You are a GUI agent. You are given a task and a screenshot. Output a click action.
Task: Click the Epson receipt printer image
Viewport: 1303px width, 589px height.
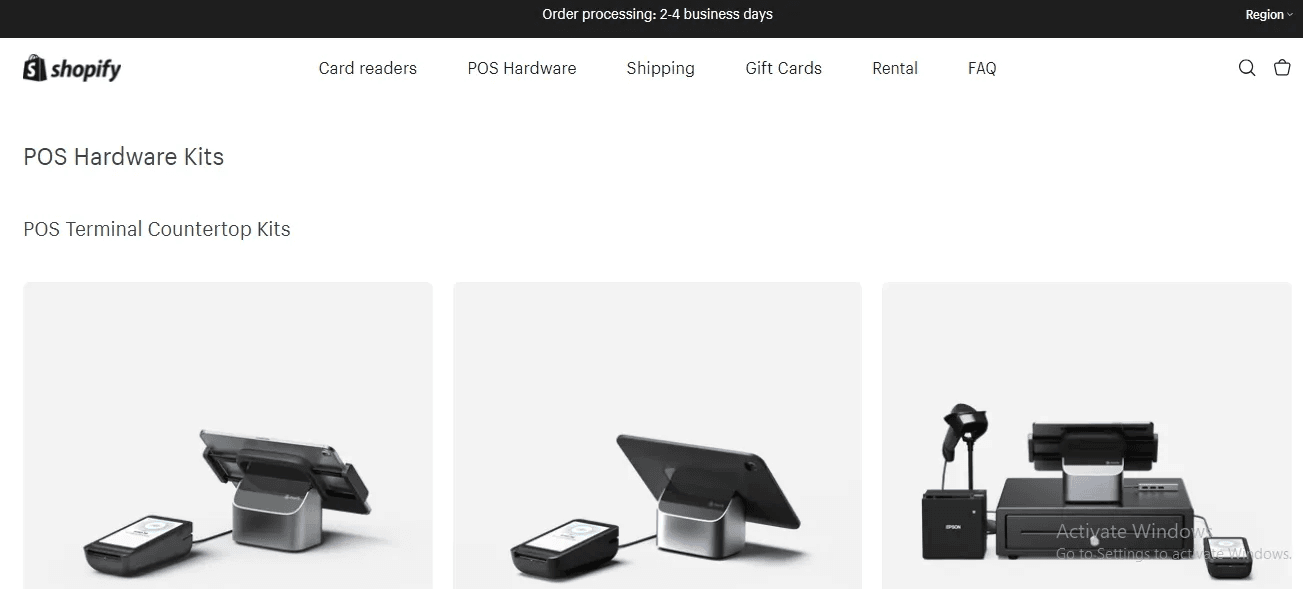point(954,523)
